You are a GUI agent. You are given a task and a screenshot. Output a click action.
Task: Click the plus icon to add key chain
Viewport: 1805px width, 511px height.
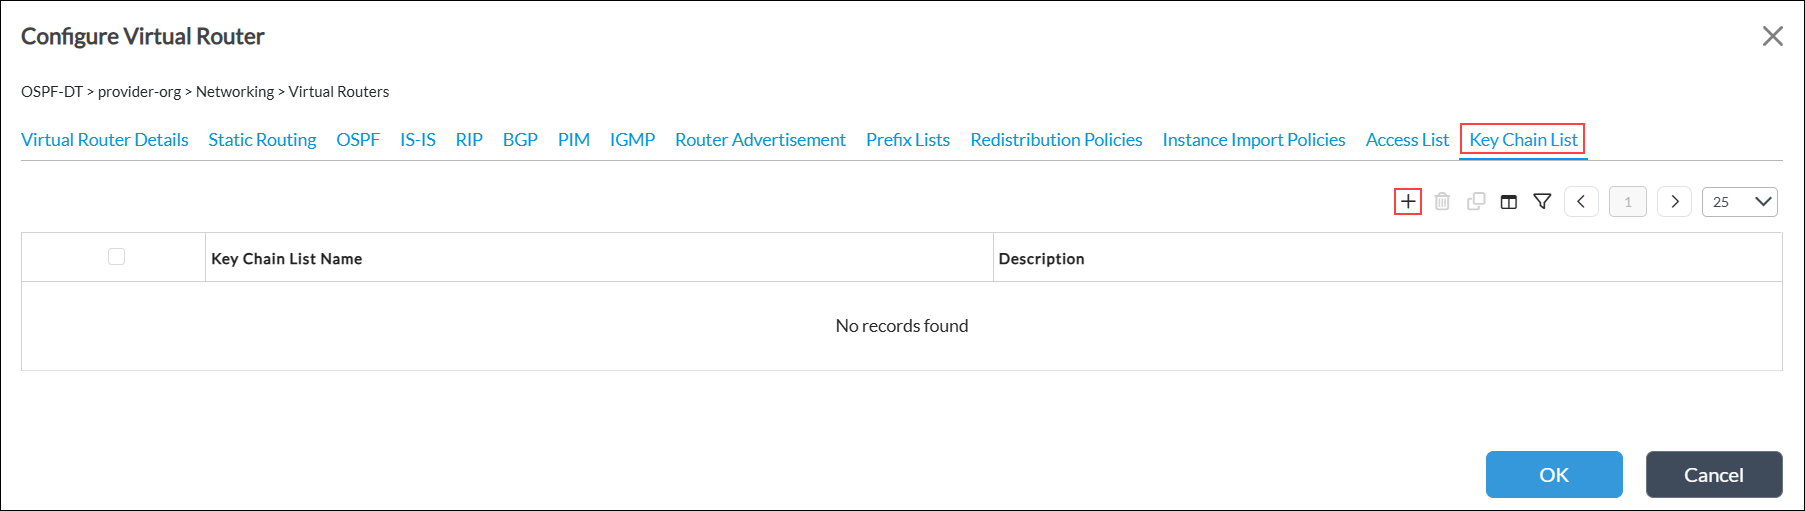click(1407, 202)
